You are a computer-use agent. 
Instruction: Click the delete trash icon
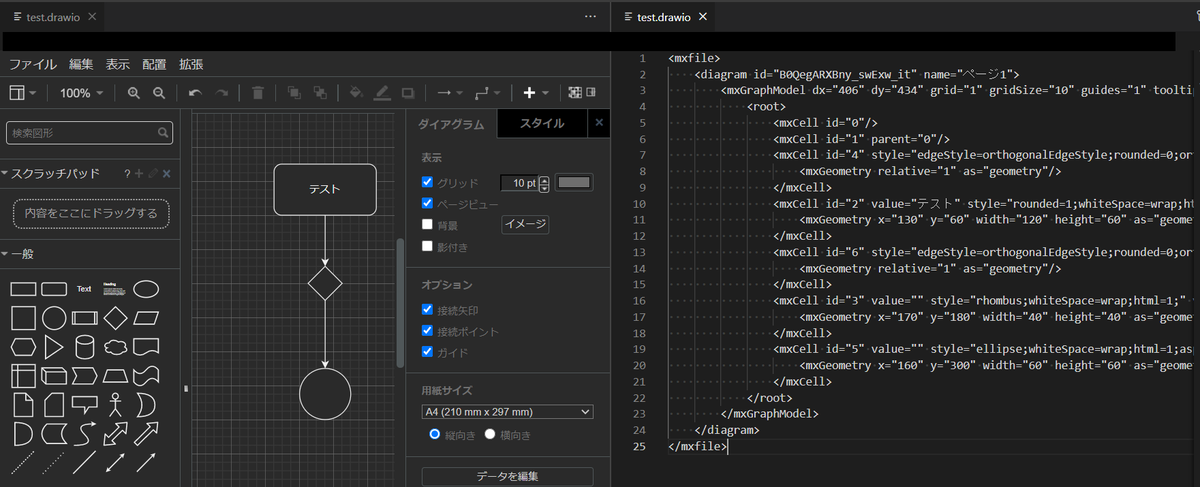point(258,93)
